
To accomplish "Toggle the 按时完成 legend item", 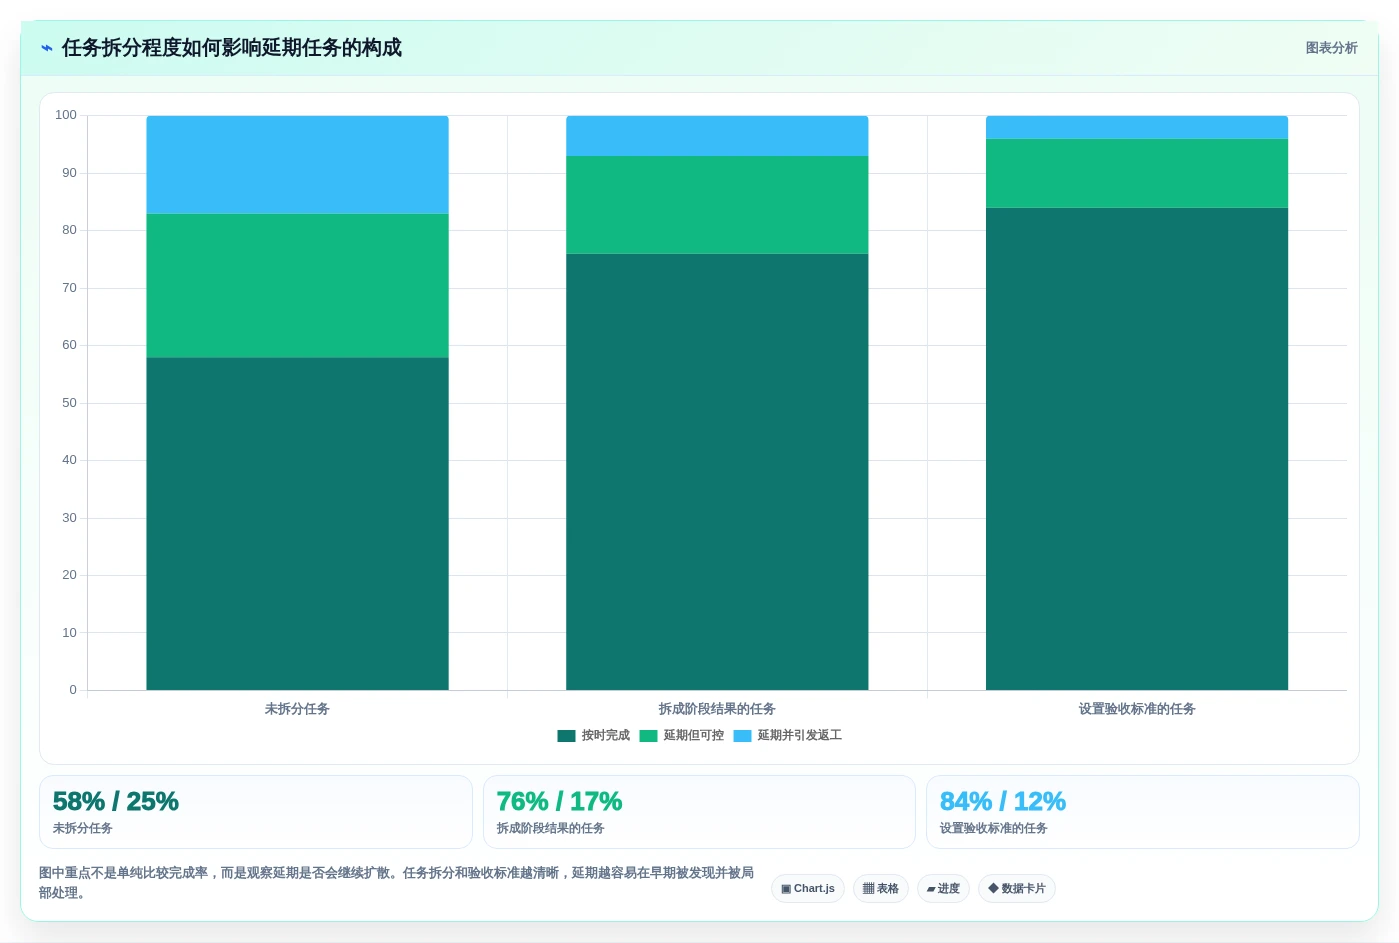I will (x=594, y=735).
